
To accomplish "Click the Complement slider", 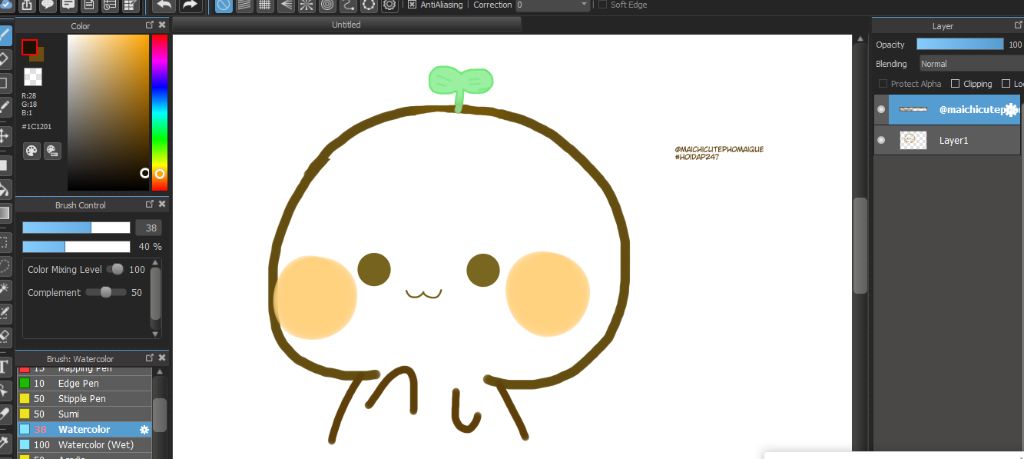I will (106, 293).
